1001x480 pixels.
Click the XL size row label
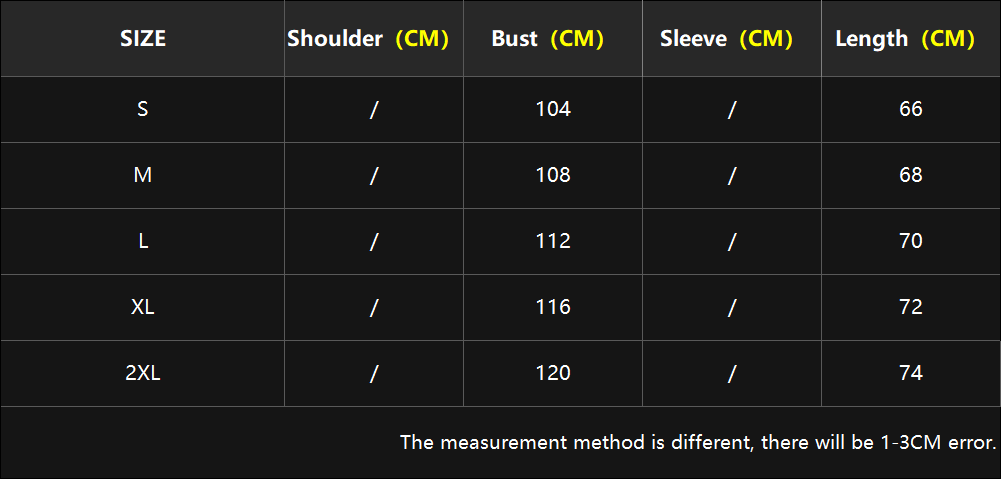(143, 307)
